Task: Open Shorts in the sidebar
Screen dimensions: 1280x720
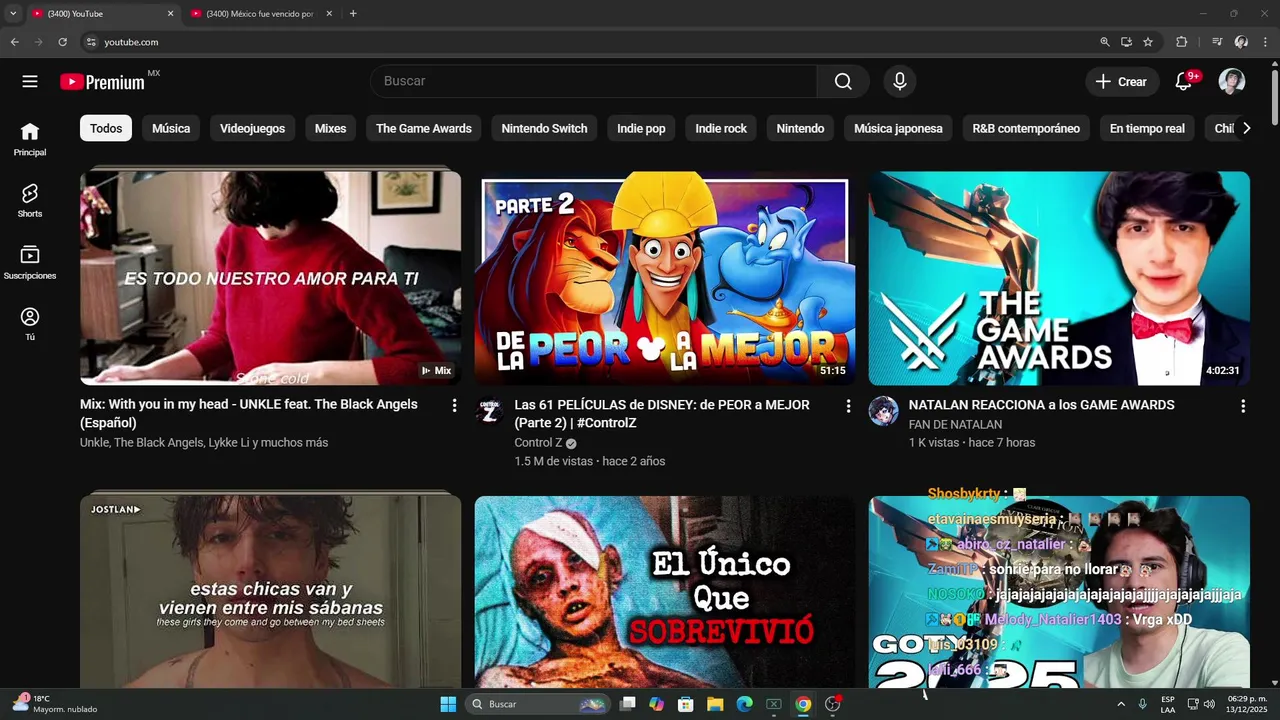Action: (30, 200)
